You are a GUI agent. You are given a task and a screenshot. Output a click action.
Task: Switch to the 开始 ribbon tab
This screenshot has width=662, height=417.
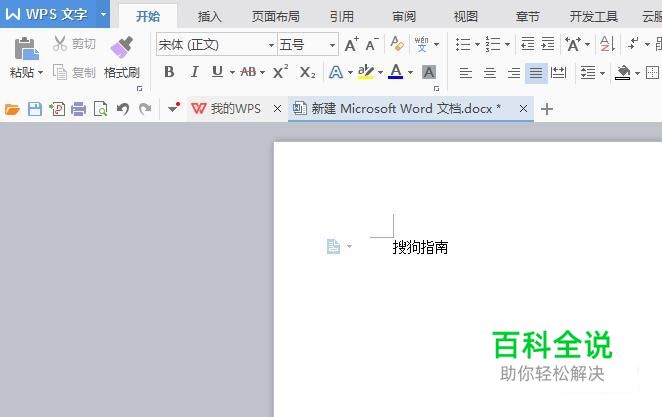point(148,16)
